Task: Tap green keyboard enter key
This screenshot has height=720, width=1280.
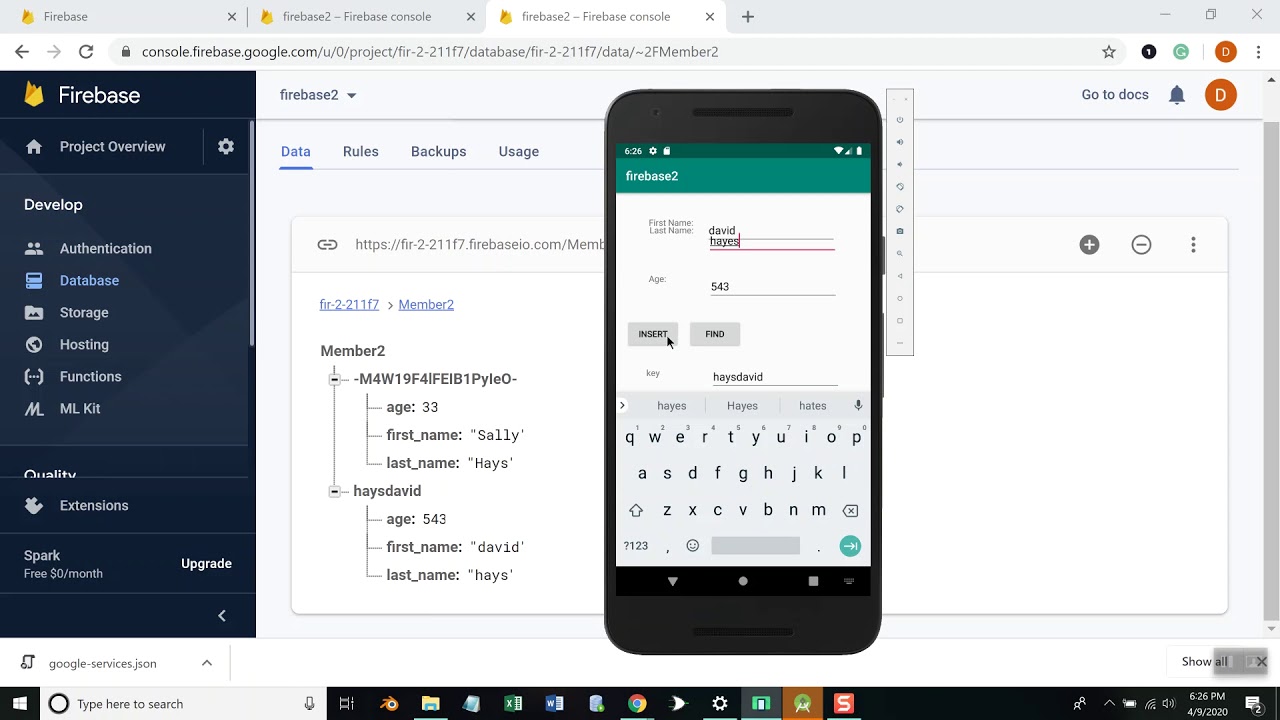Action: coord(850,546)
